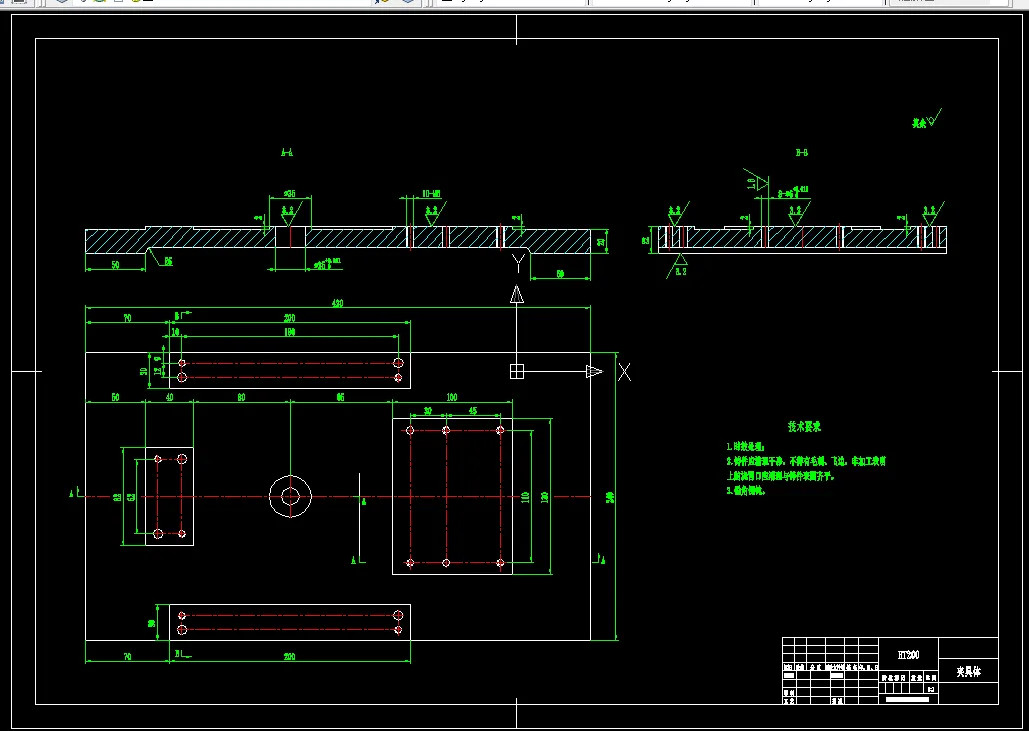Click the first technical requirement line '1.'
Image resolution: width=1029 pixels, height=731 pixels.
pyautogui.click(x=746, y=446)
